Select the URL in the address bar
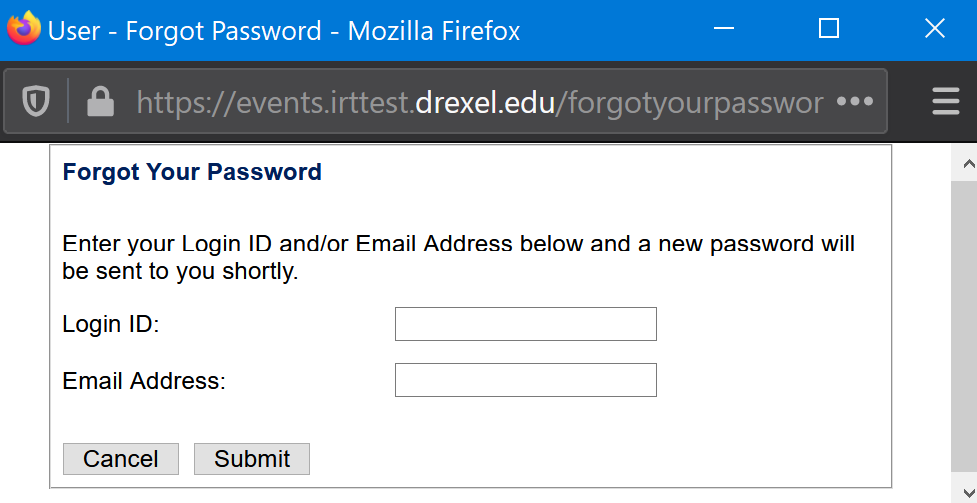Screen dimensions: 977x503 [x=480, y=102]
